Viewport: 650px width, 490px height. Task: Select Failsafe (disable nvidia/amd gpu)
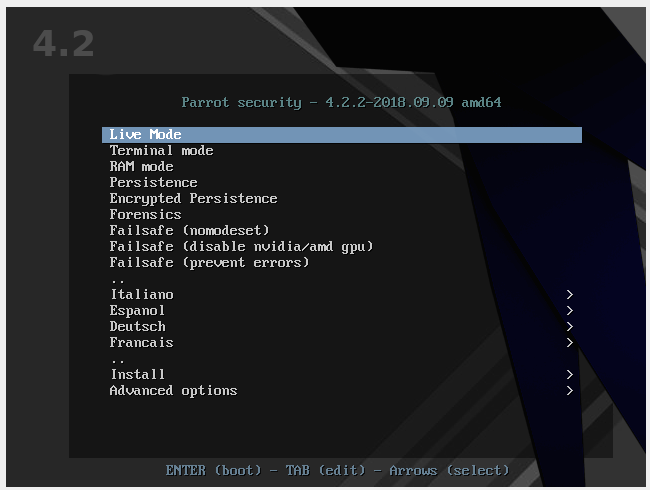[241, 247]
